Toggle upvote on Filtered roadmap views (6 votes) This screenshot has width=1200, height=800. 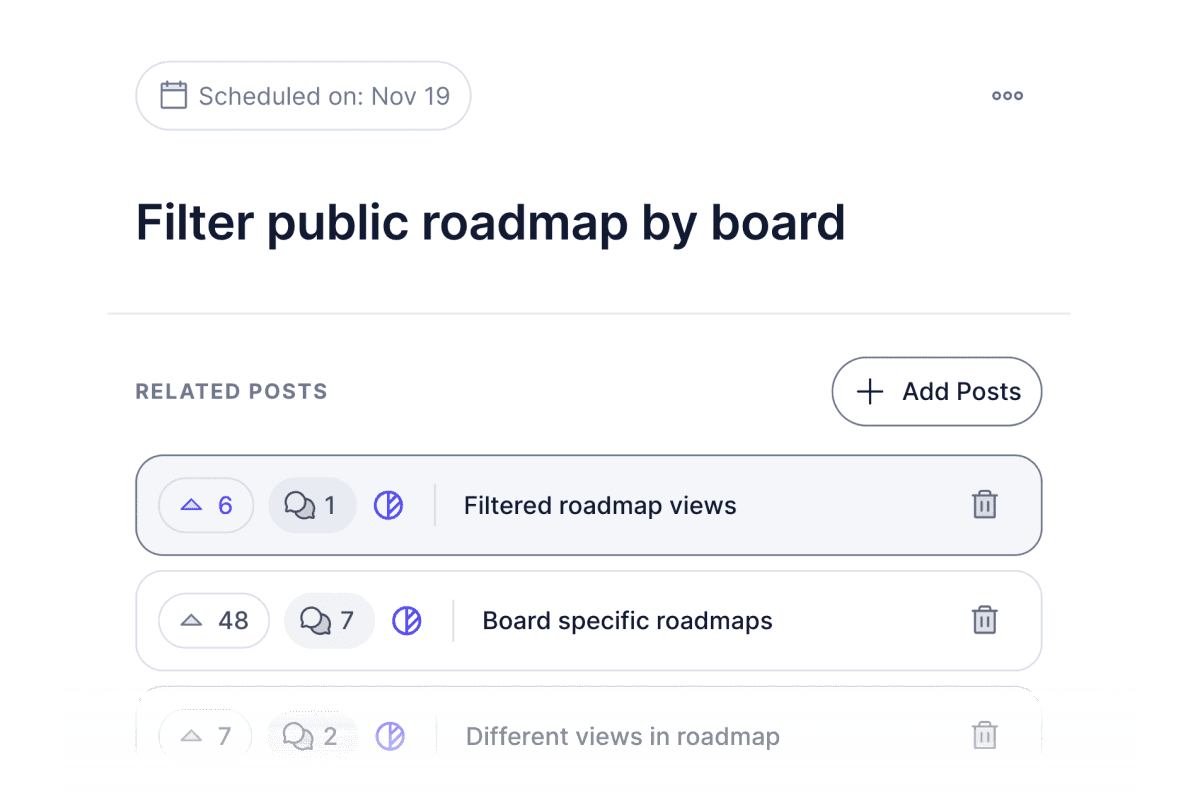[x=206, y=505]
